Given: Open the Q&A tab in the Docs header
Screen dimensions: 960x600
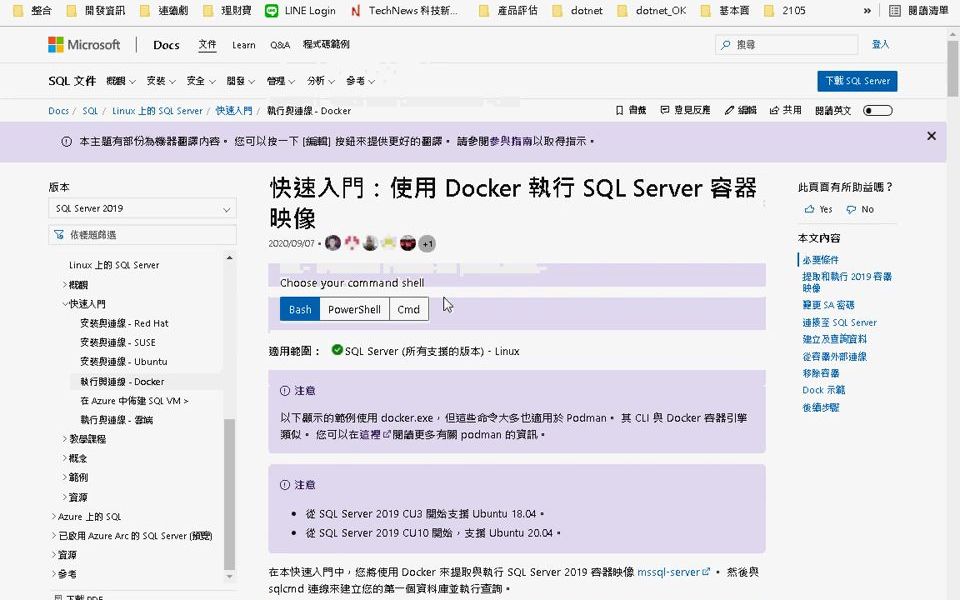Looking at the screenshot, I should [280, 45].
